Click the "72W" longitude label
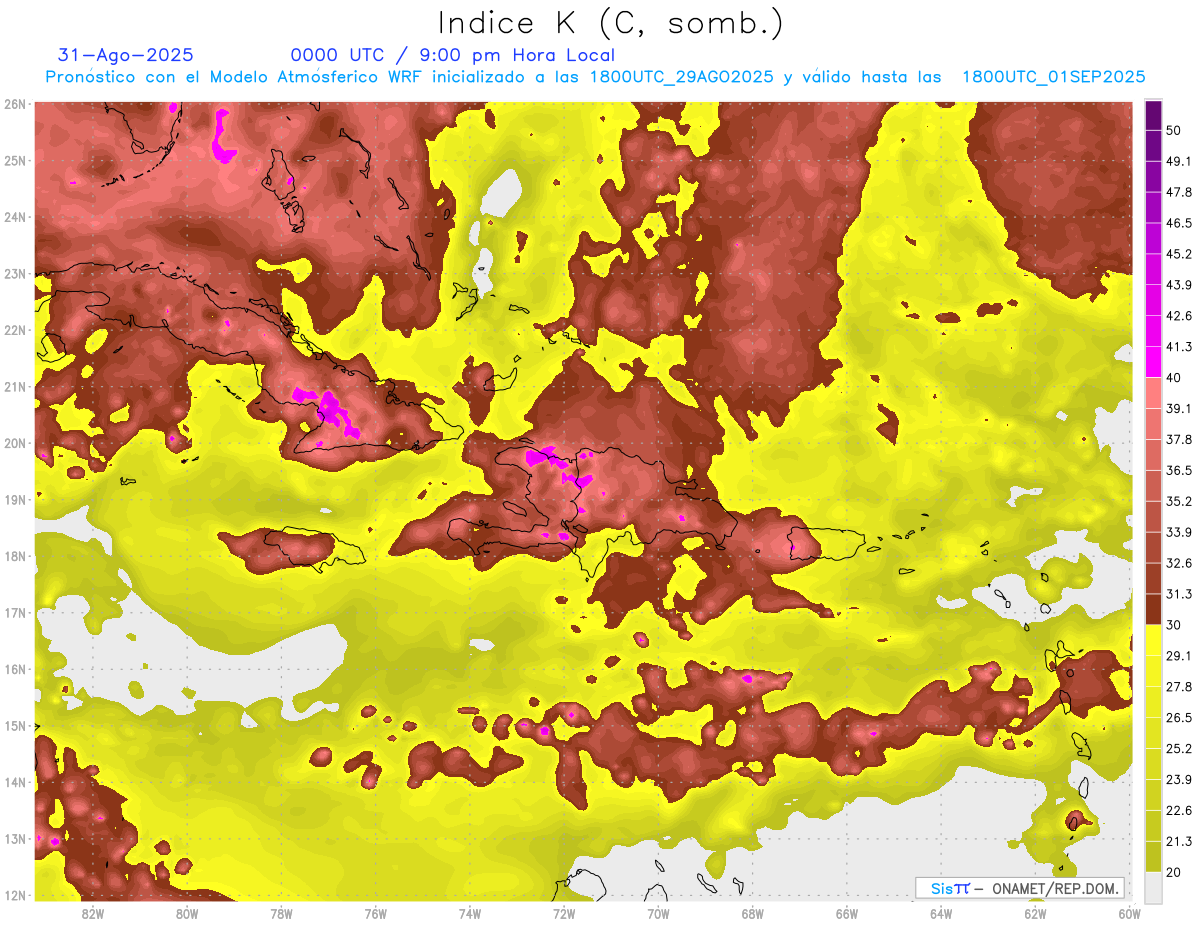The height and width of the screenshot is (927, 1200). [564, 914]
